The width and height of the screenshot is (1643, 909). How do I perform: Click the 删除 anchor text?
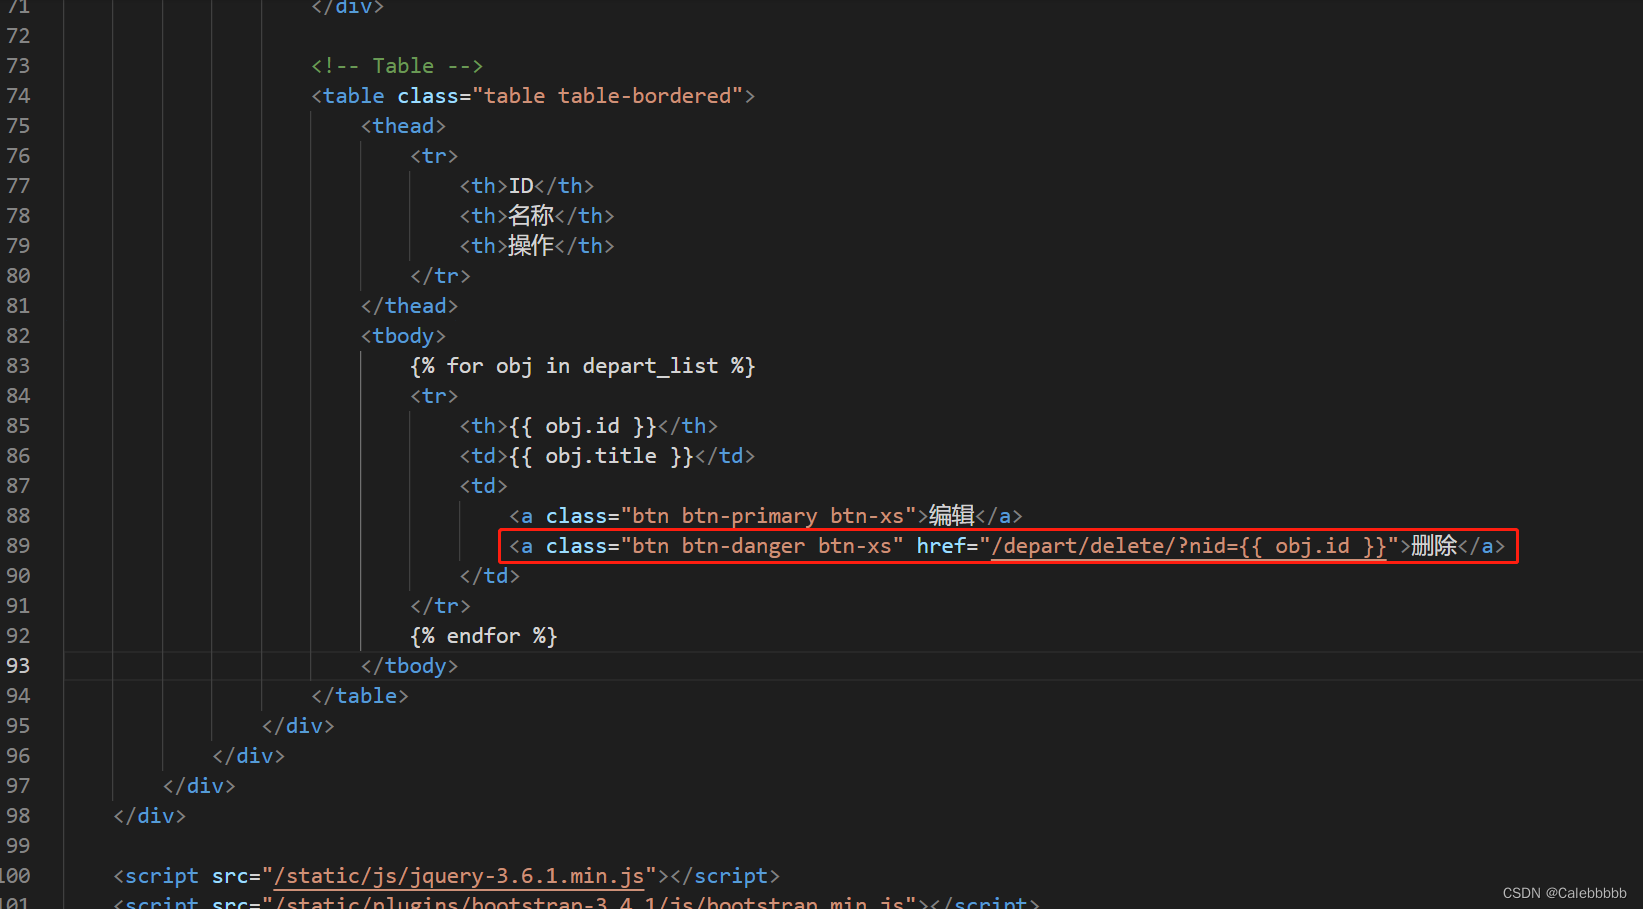(1434, 546)
